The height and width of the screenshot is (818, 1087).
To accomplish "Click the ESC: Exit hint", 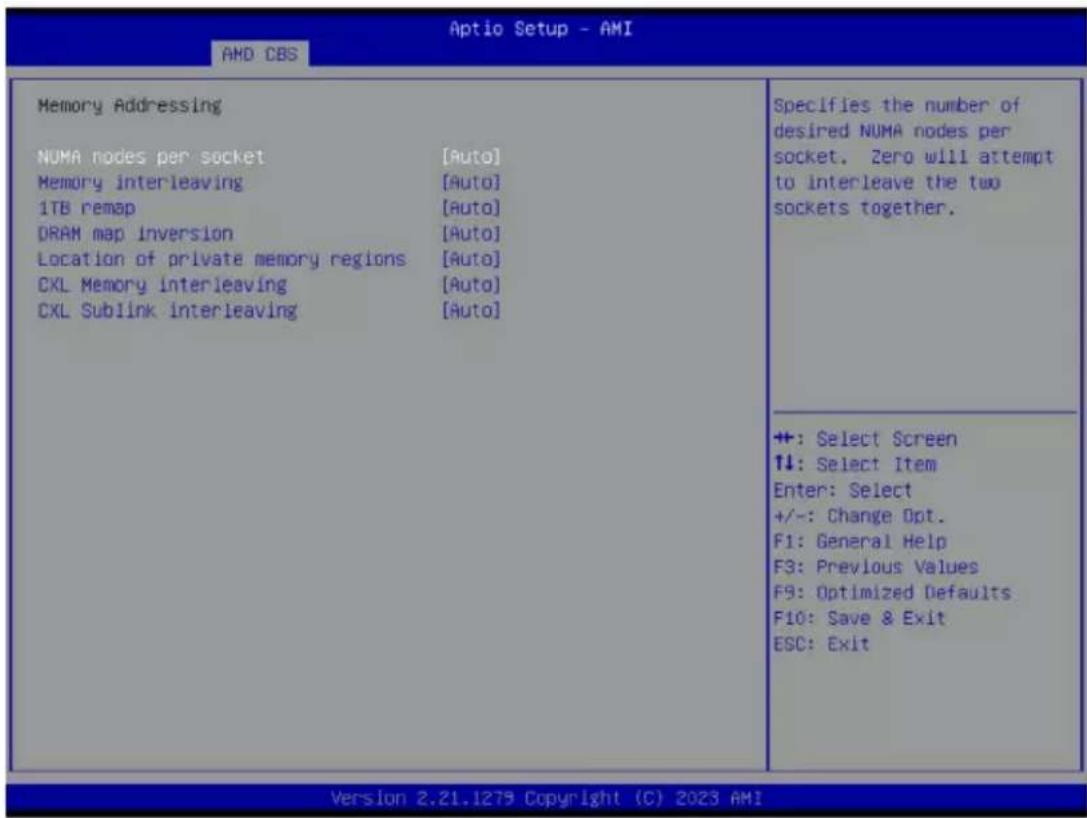I will coord(821,644).
